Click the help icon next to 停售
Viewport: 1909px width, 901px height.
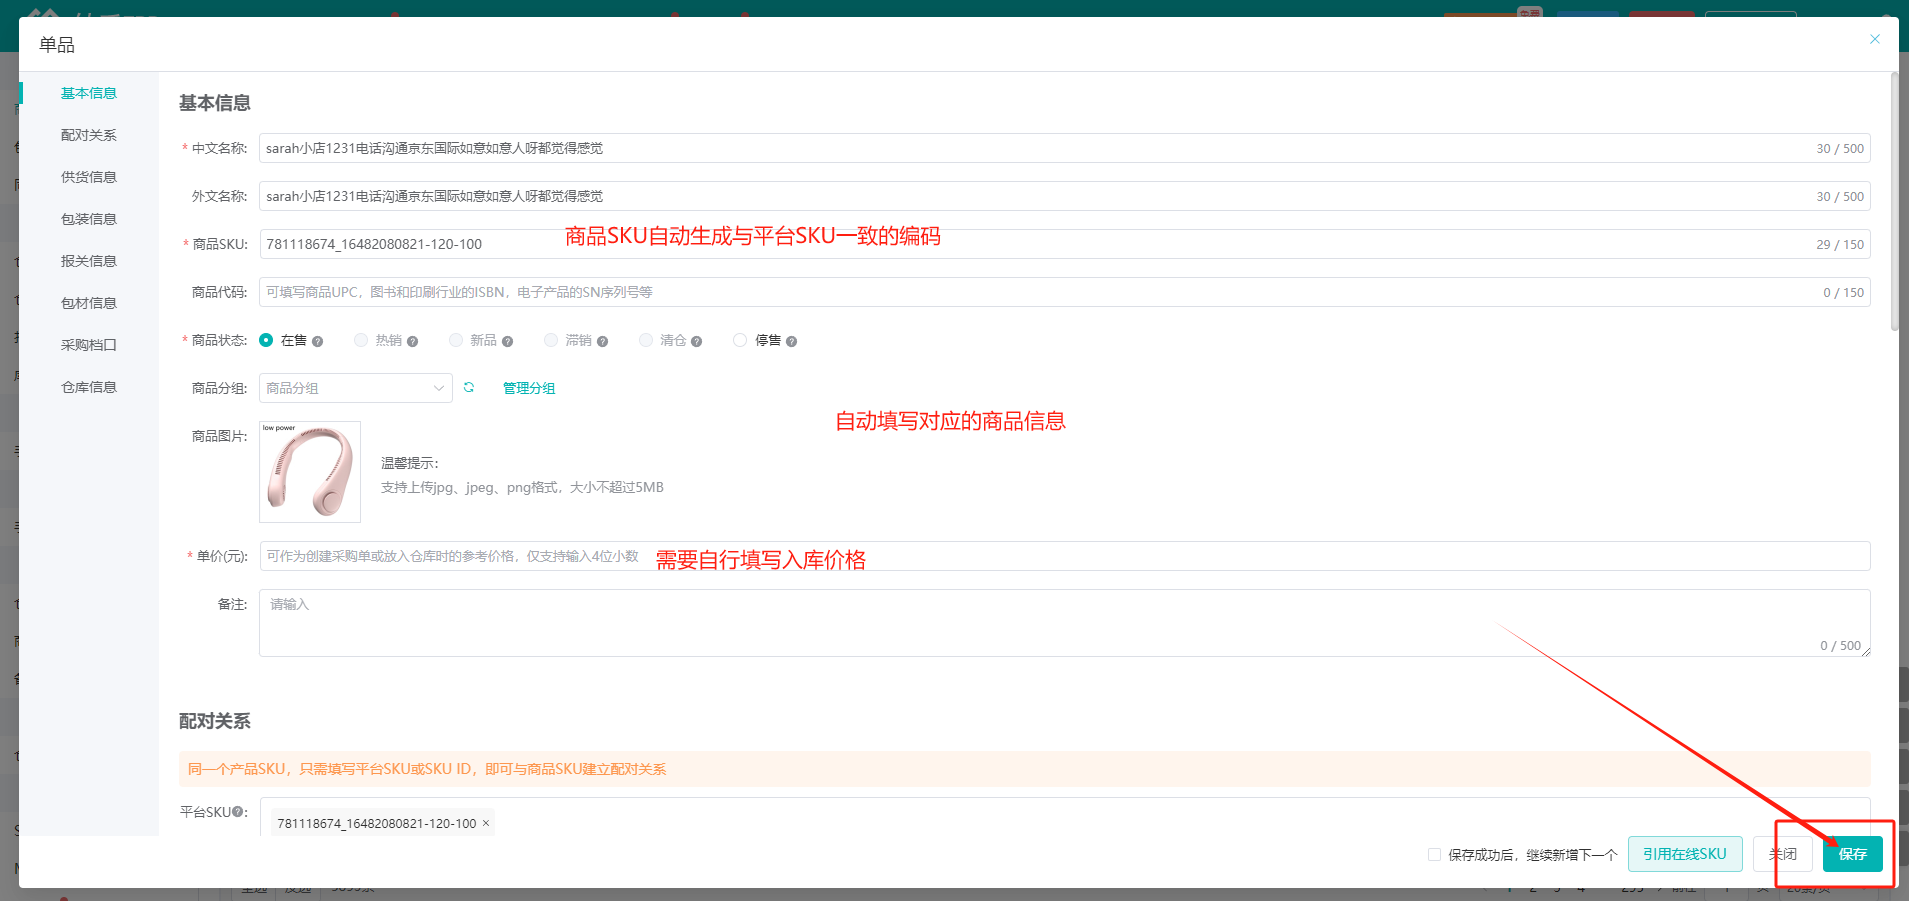click(791, 341)
